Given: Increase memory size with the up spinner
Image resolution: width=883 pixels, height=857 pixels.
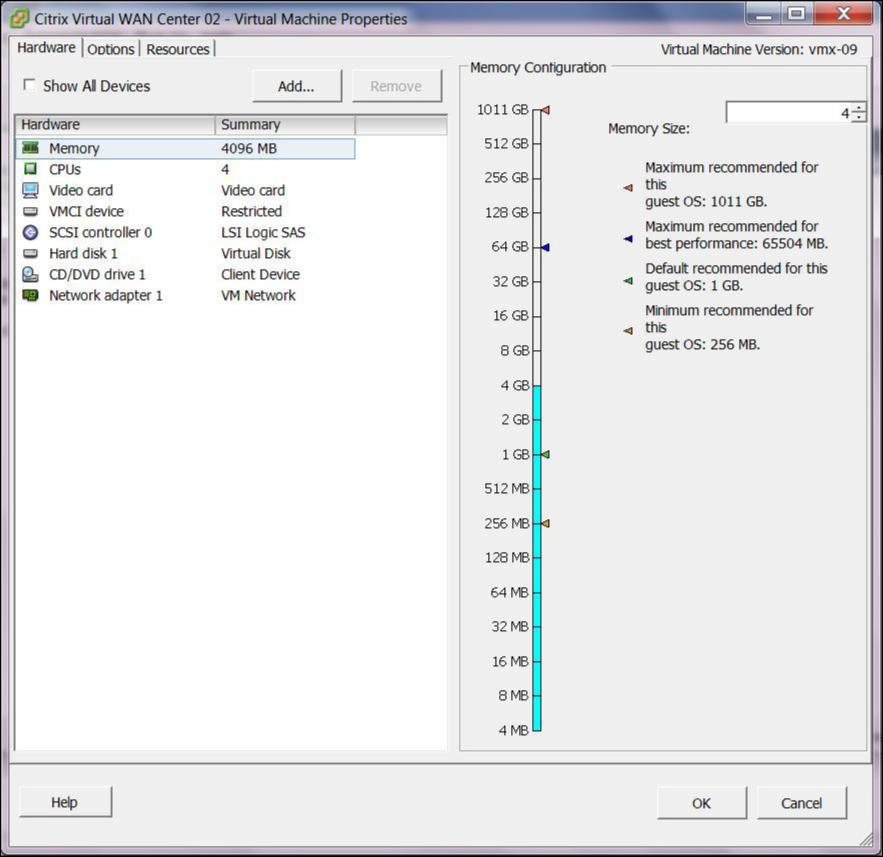Looking at the screenshot, I should tap(858, 108).
